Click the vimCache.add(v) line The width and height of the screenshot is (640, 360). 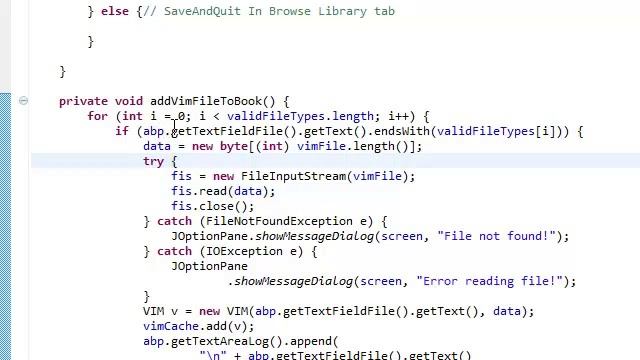[199, 327]
